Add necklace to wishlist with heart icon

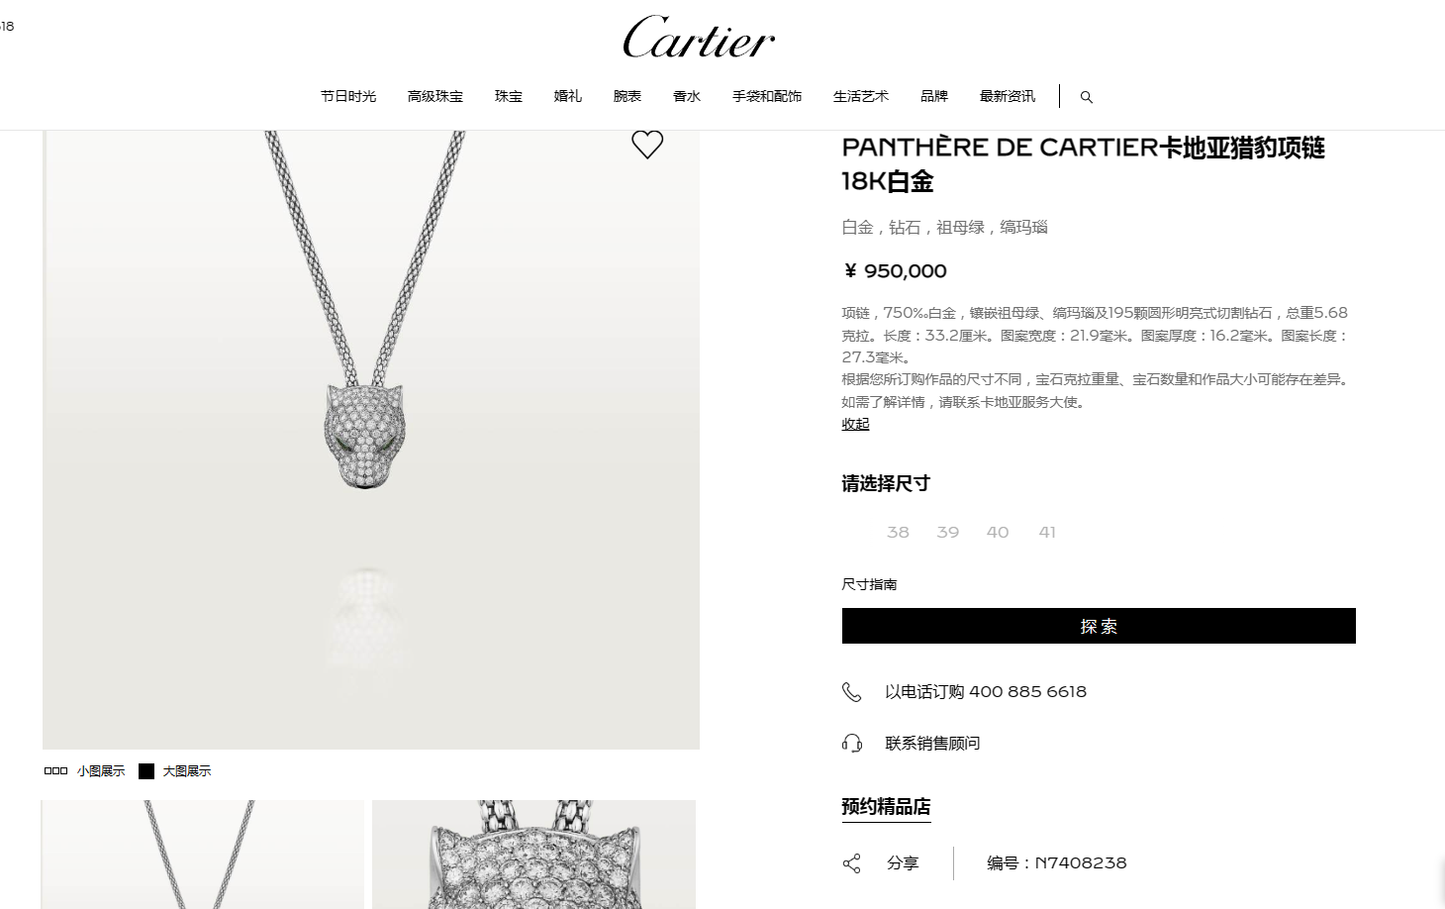tap(647, 145)
